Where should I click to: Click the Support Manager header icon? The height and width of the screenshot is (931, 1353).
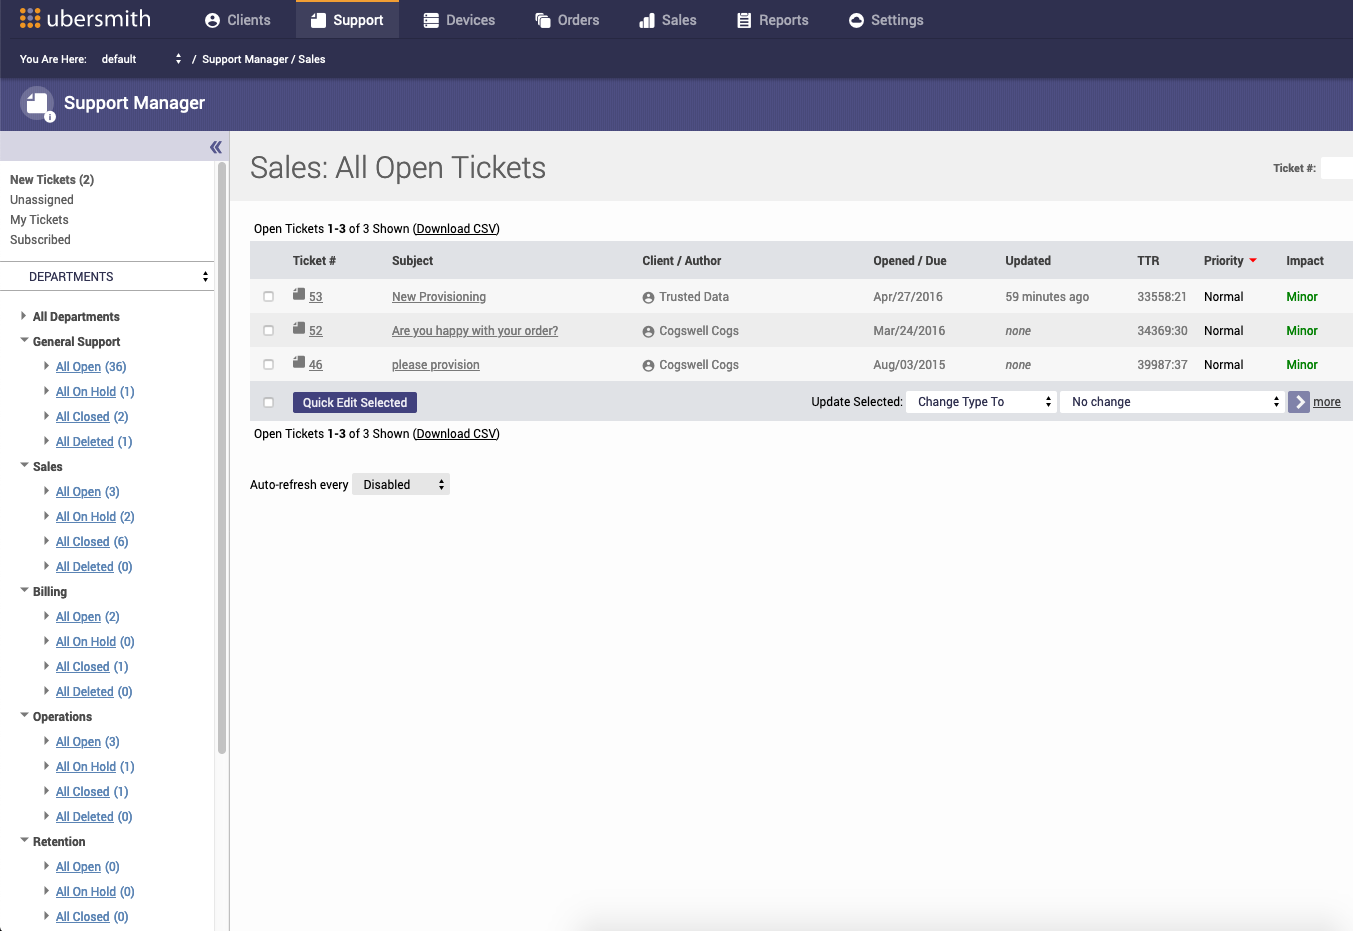coord(37,103)
